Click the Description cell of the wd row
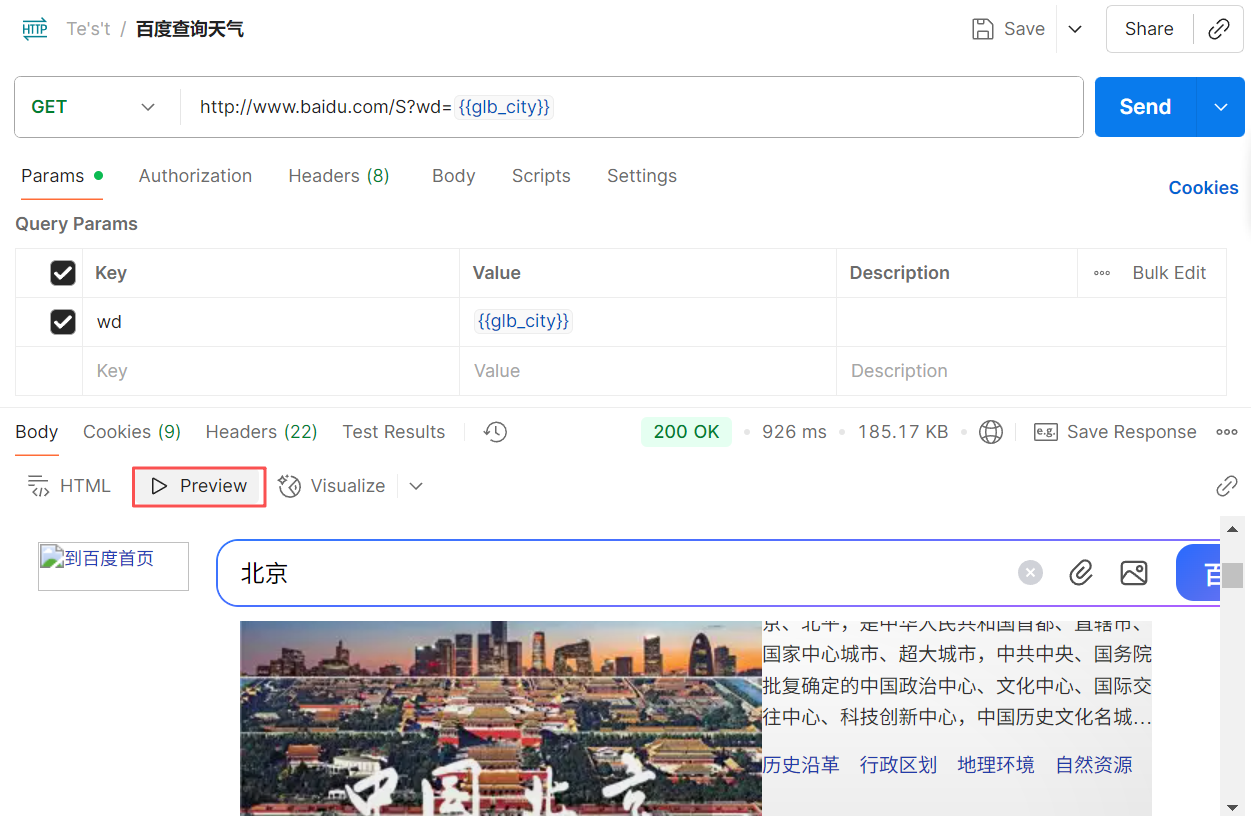Viewport: 1251px width, 816px height. click(x=1031, y=322)
